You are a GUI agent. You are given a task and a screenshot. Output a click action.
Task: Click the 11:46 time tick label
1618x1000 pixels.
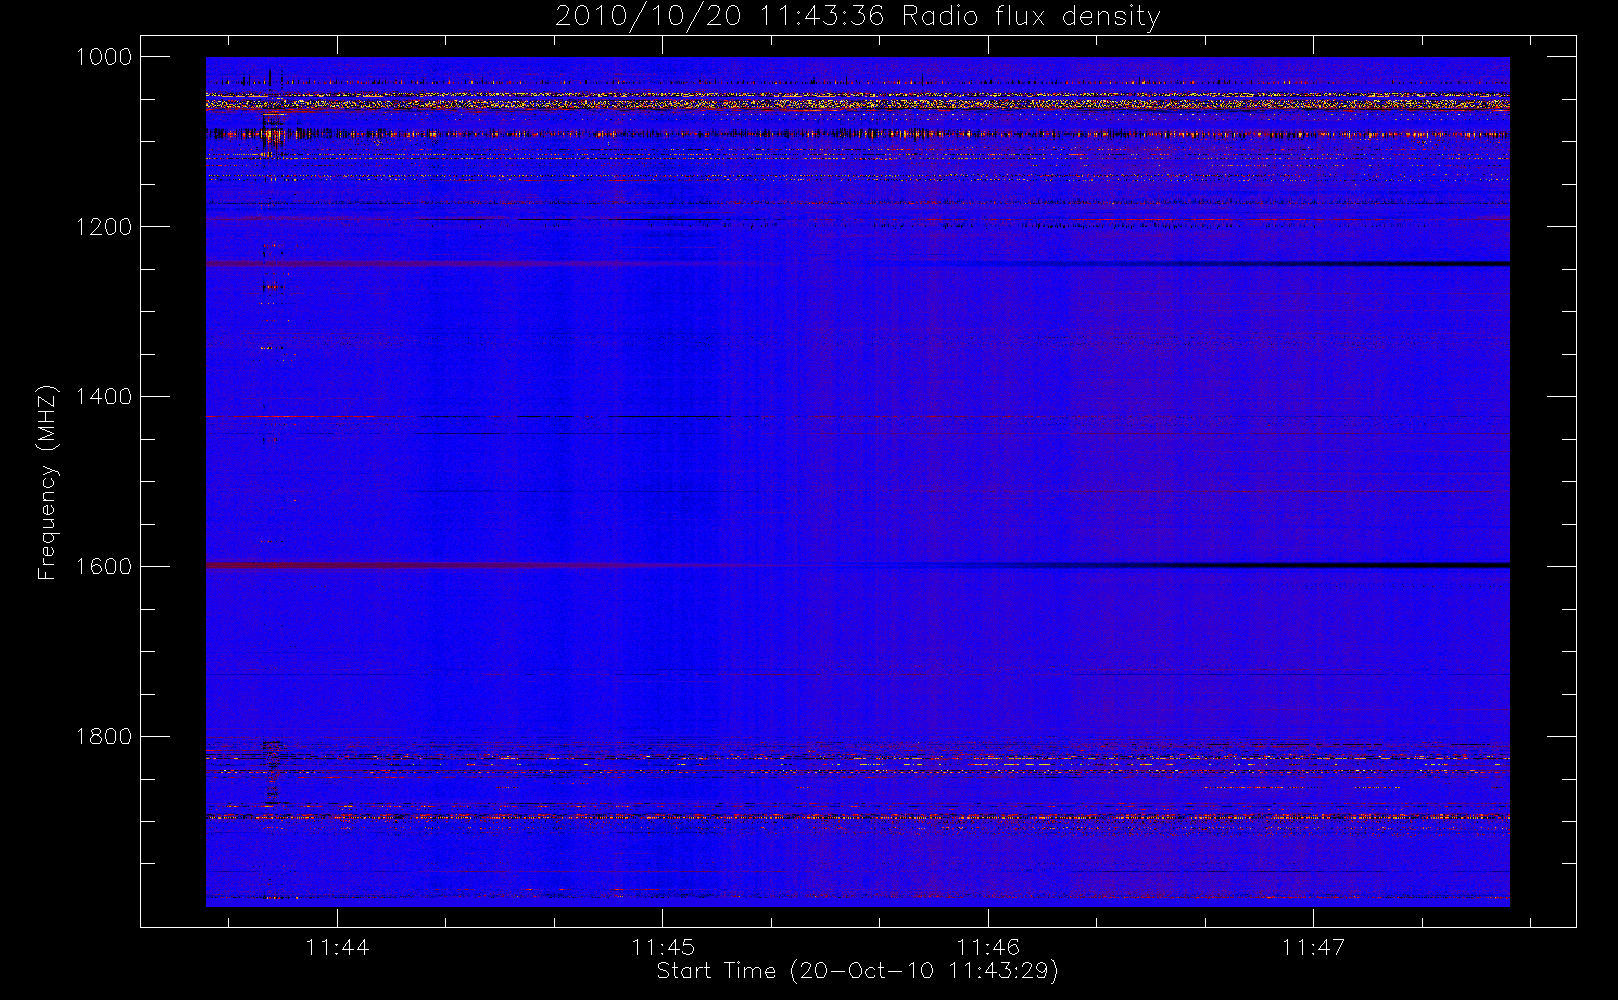988,947
